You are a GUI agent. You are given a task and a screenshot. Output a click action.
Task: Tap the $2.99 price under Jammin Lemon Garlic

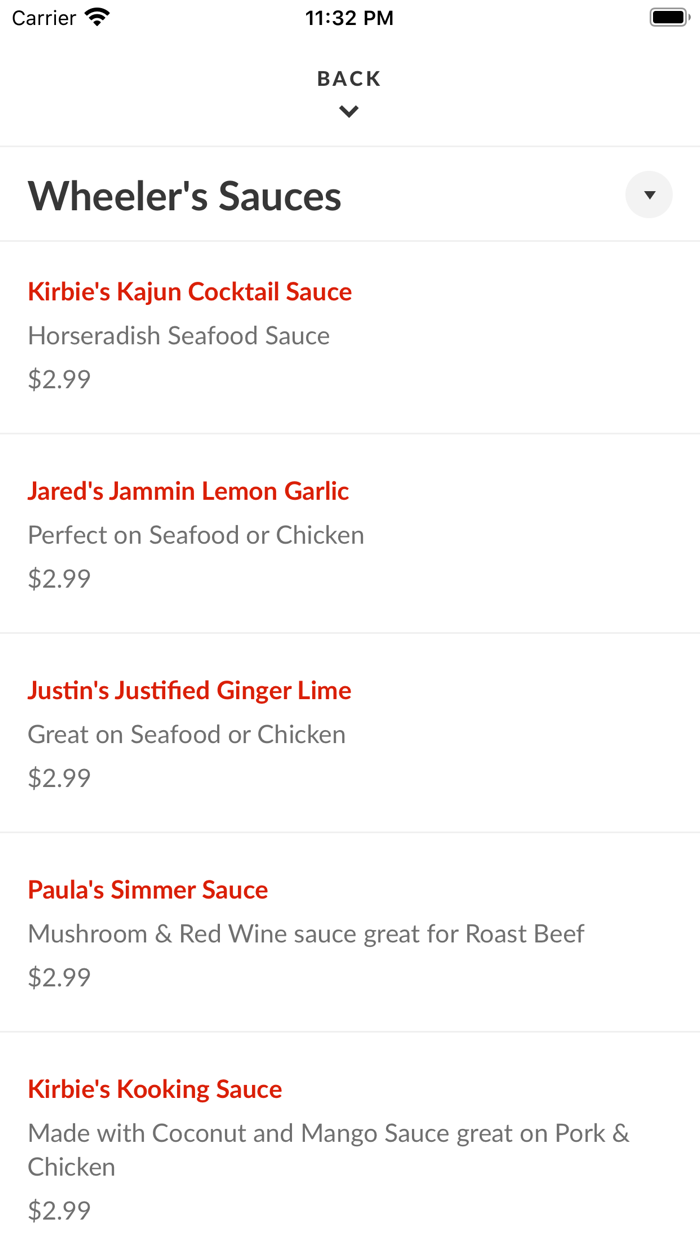click(x=59, y=579)
